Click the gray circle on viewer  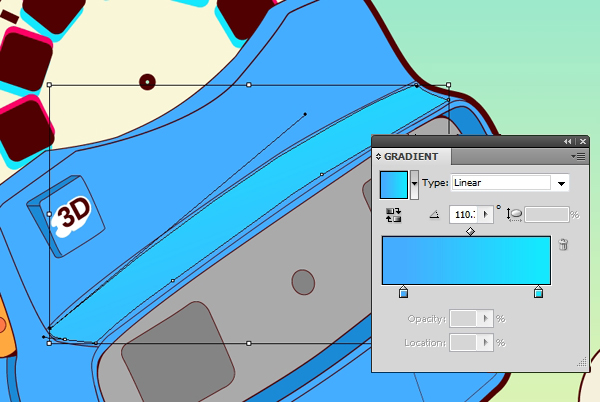(x=303, y=282)
